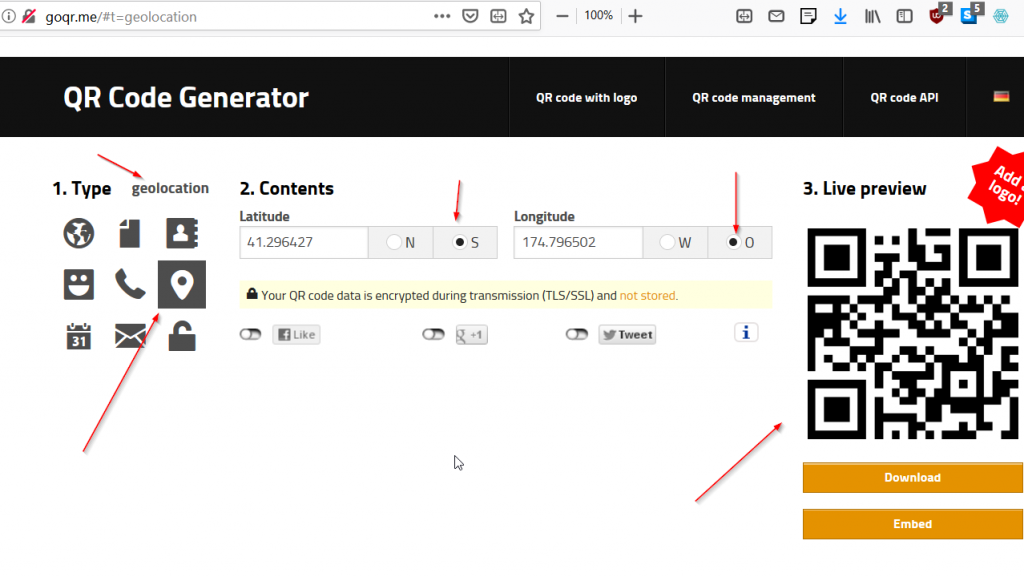The image size is (1024, 577).
Task: Click the blue info icon
Action: click(x=746, y=332)
